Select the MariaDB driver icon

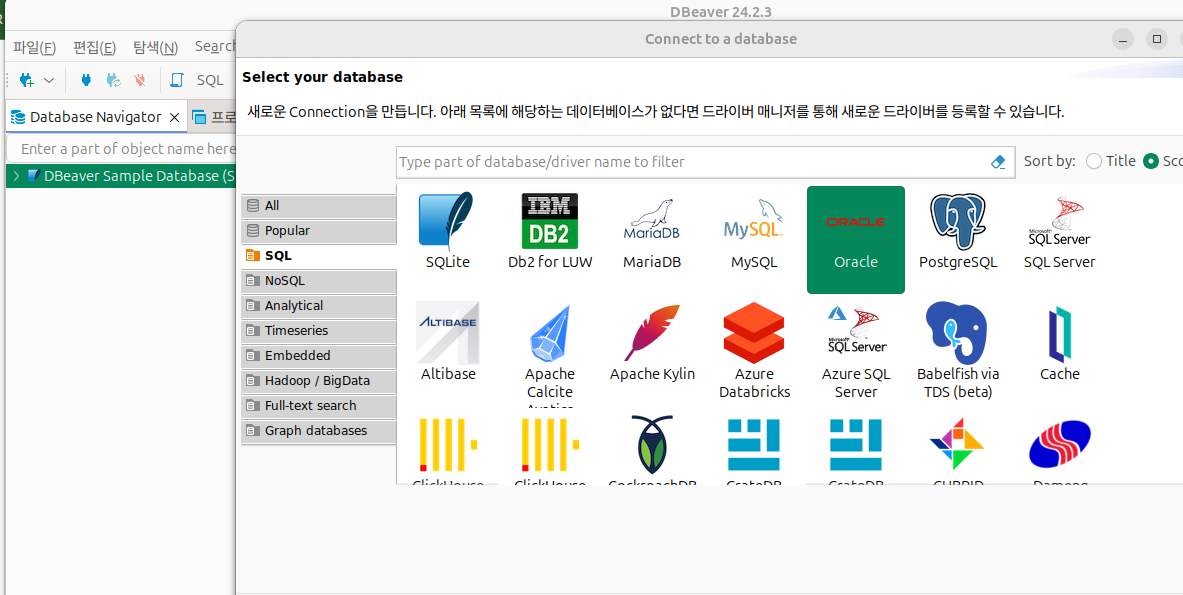[651, 230]
